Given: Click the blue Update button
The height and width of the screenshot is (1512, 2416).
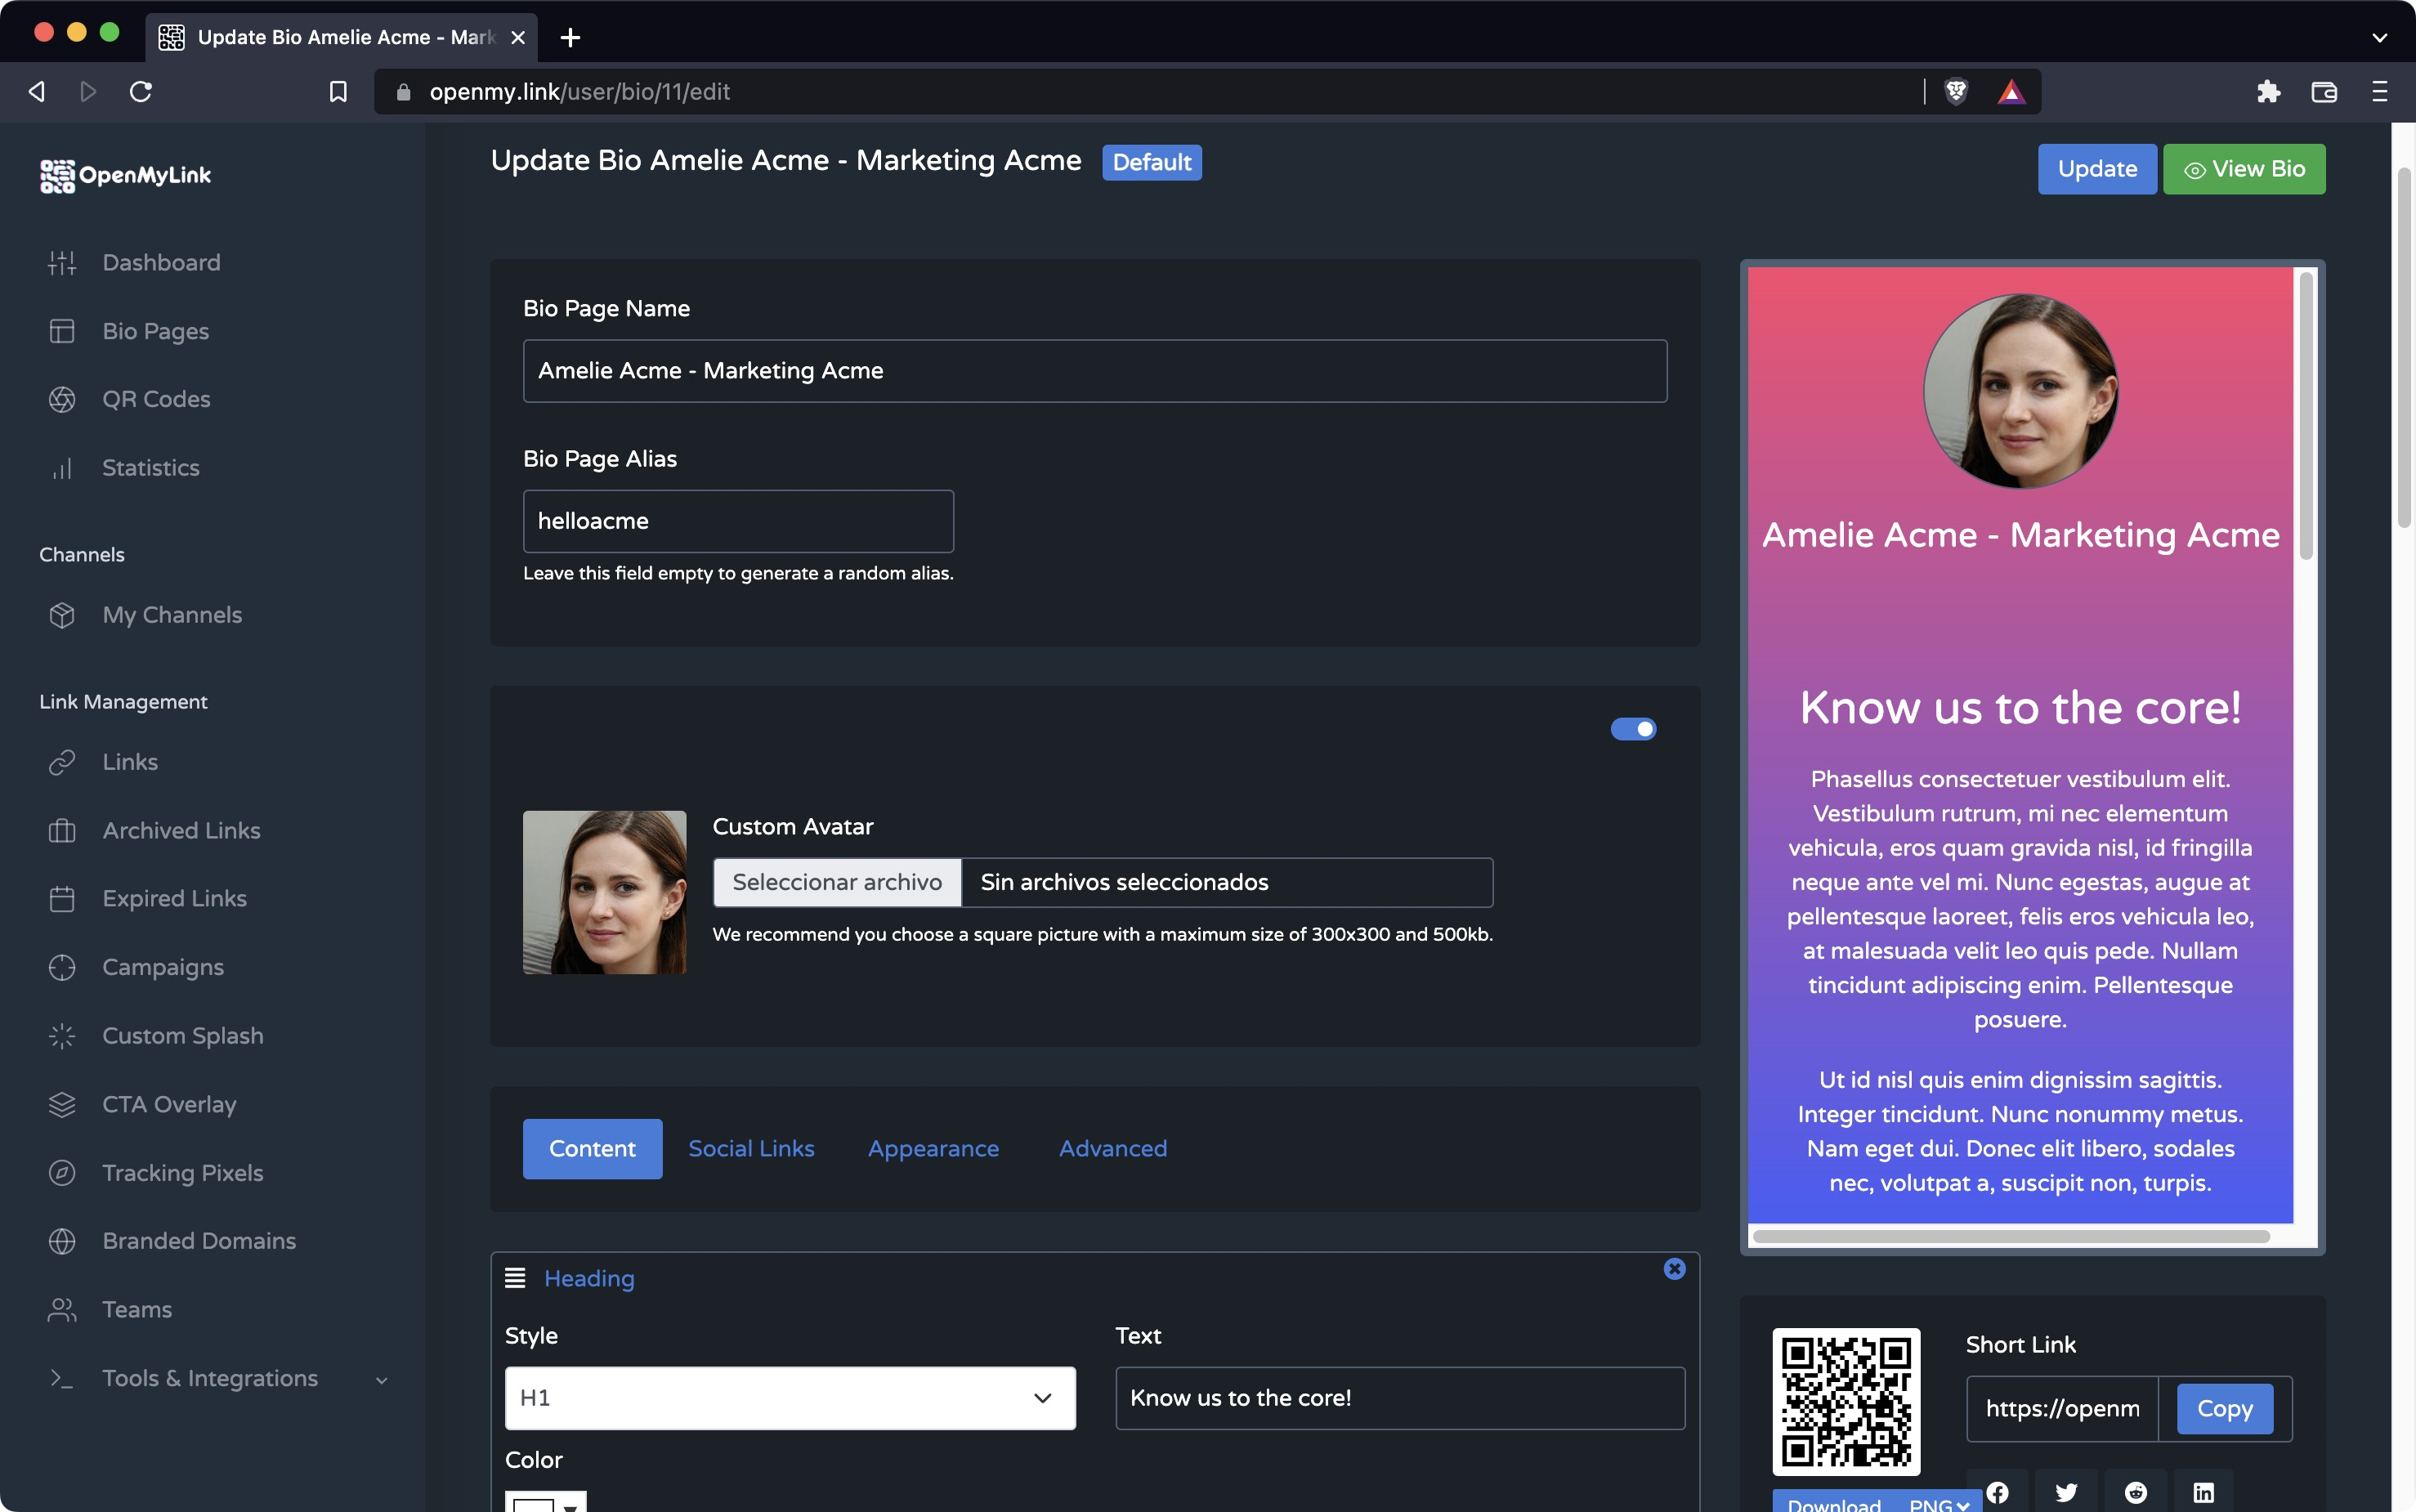Looking at the screenshot, I should pos(2097,169).
